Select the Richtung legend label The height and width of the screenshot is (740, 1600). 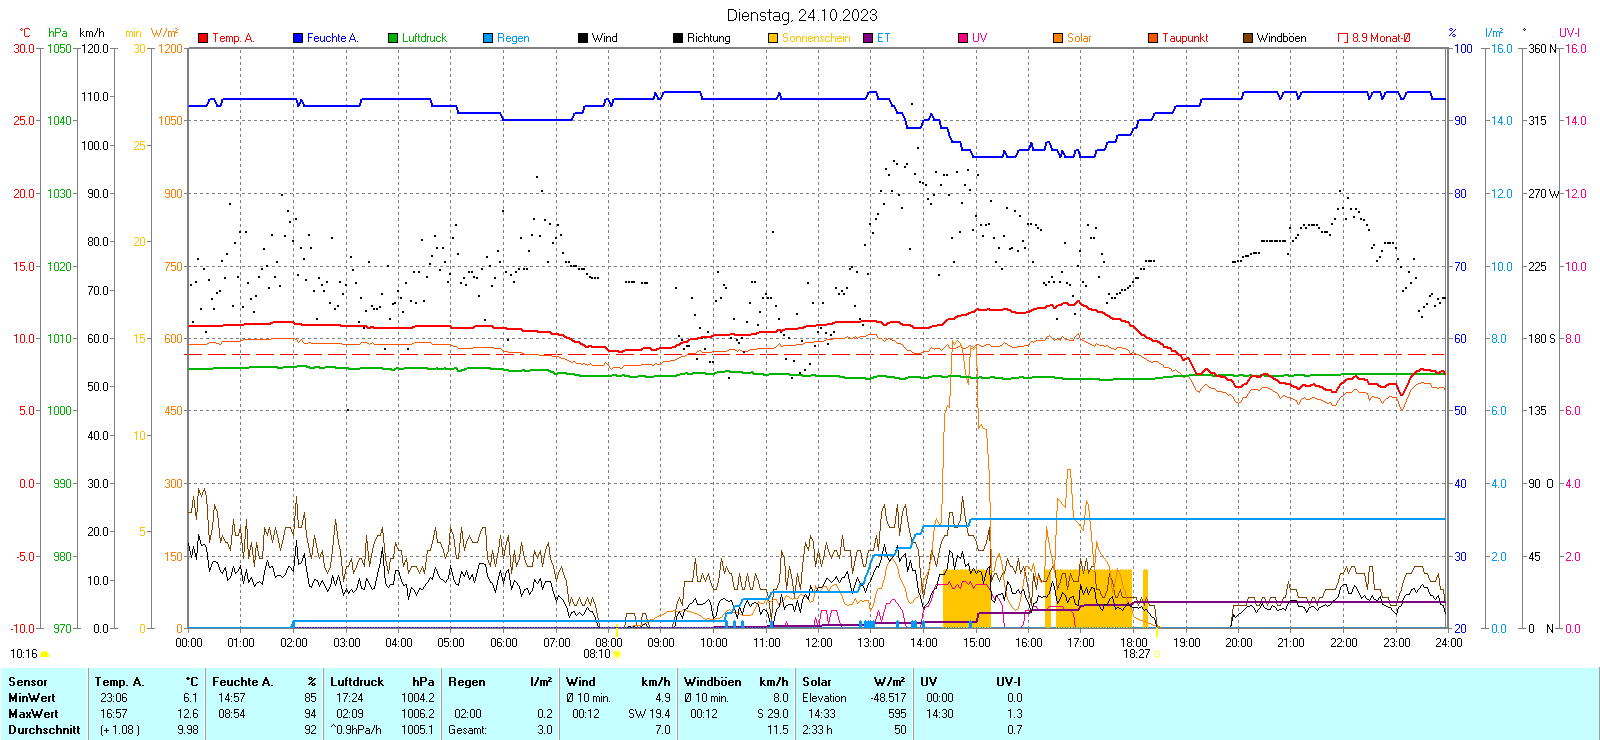click(x=708, y=38)
